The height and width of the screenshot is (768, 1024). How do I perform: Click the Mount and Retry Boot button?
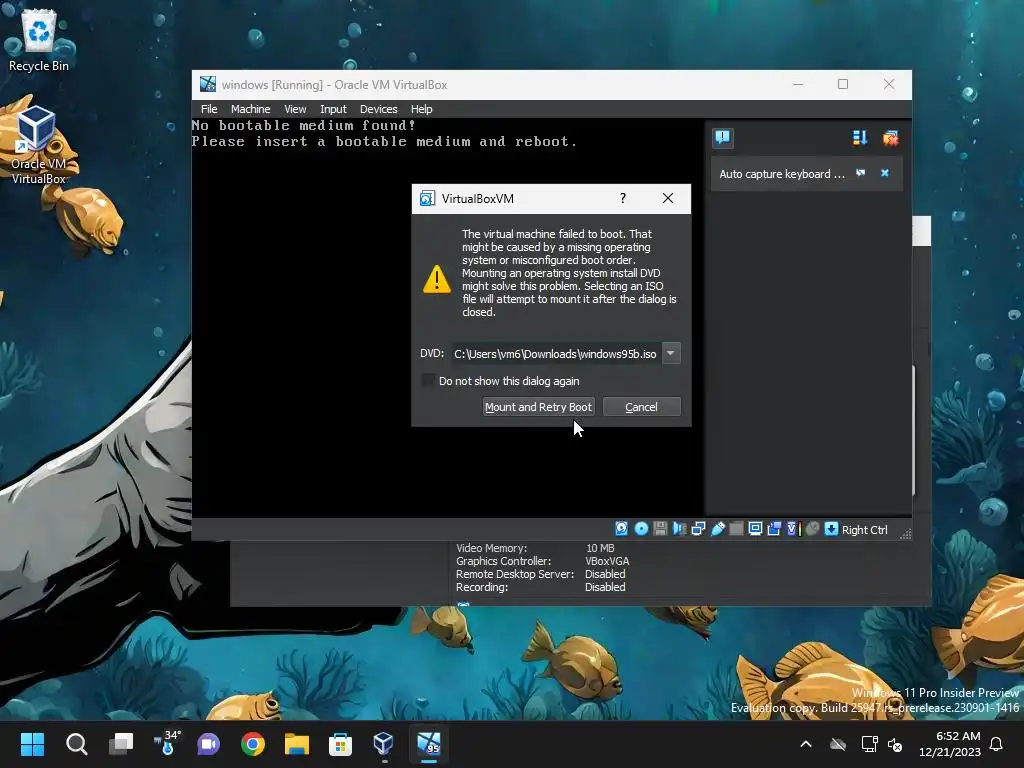tap(538, 407)
